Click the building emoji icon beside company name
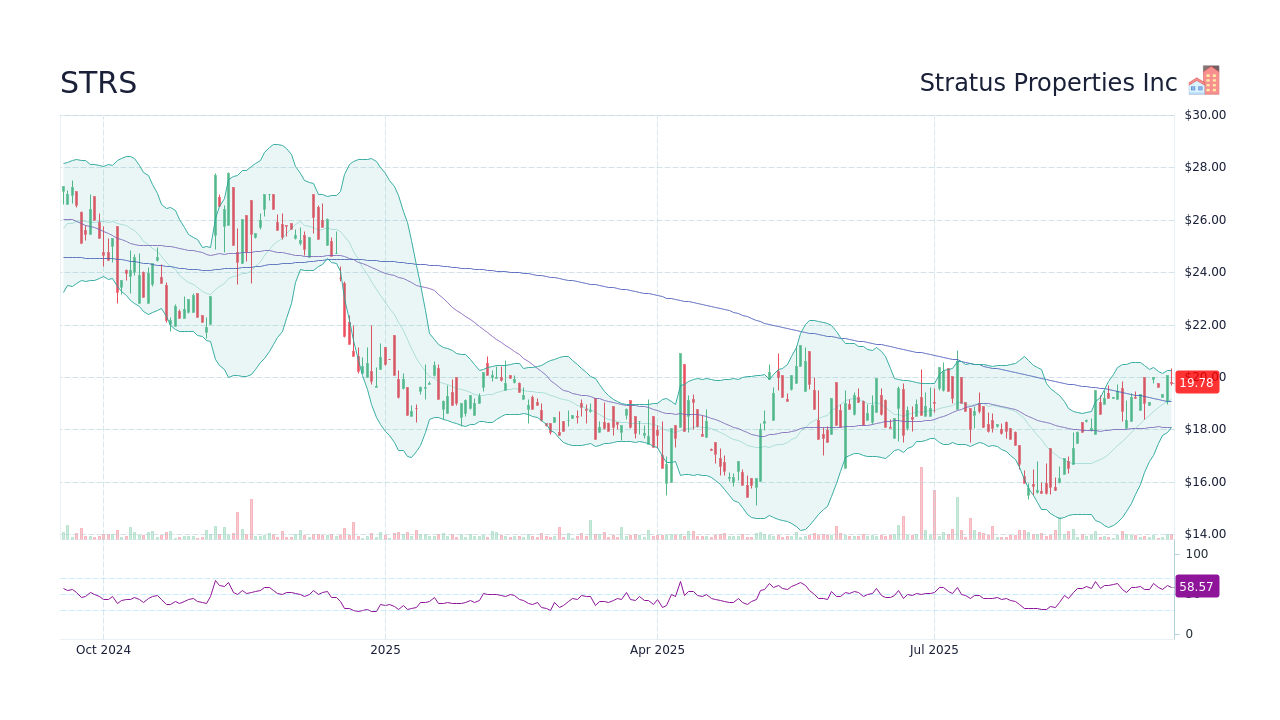The height and width of the screenshot is (720, 1280). click(1204, 81)
